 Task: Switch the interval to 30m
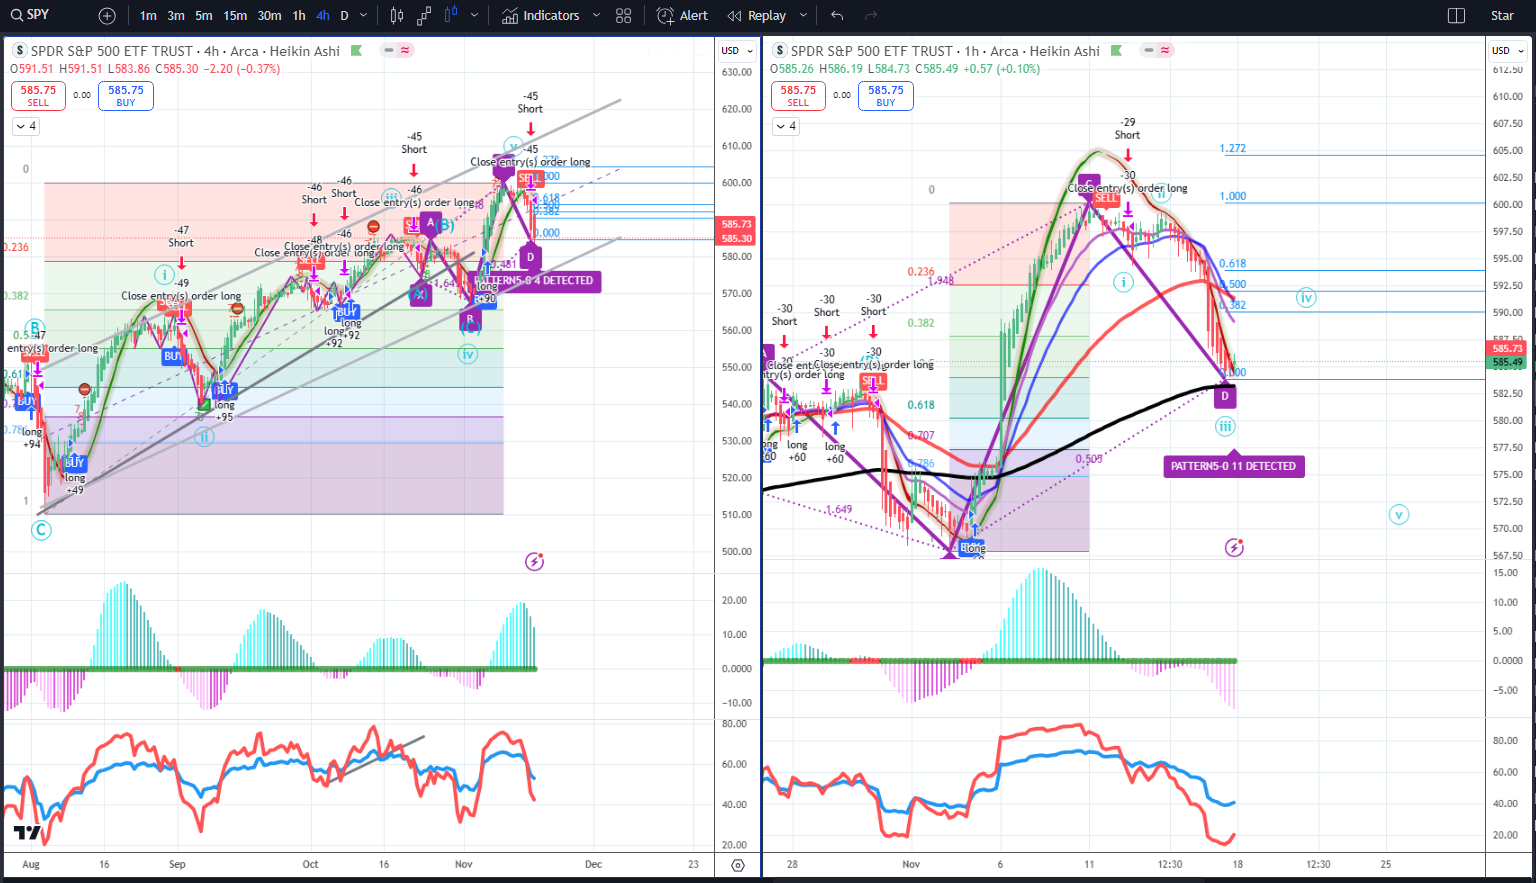[269, 16]
